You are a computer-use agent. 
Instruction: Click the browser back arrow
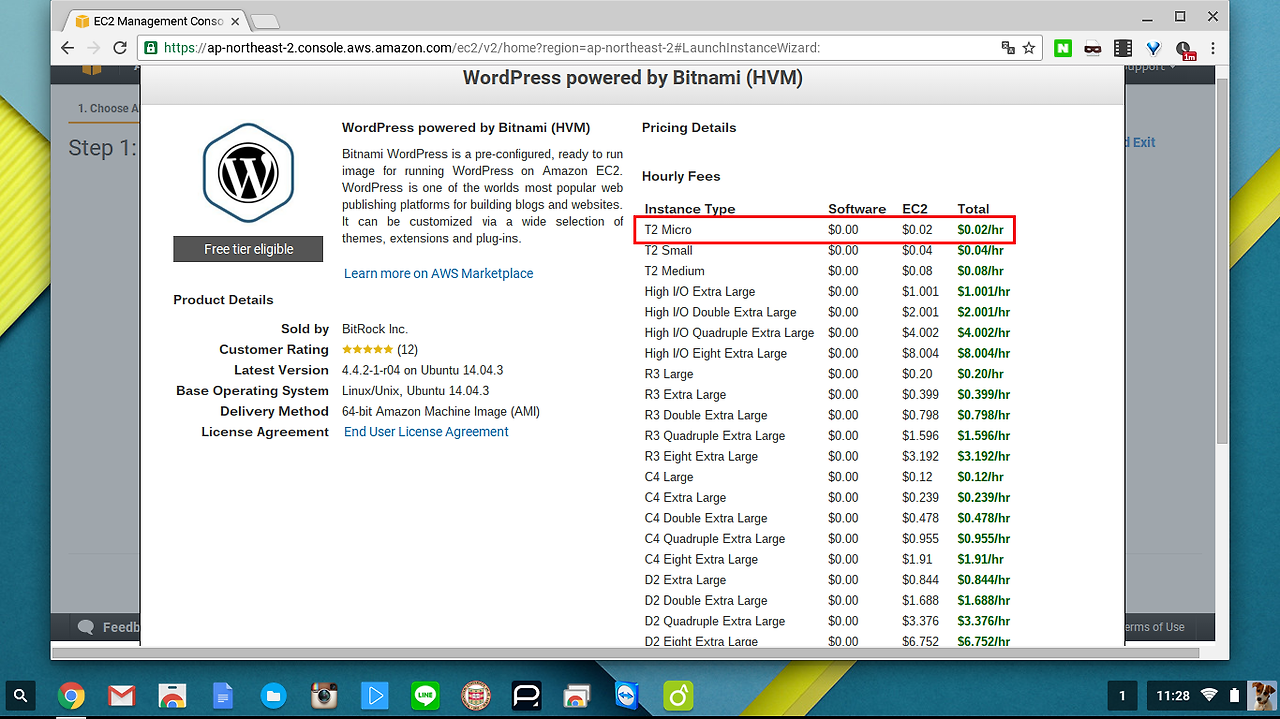[67, 48]
